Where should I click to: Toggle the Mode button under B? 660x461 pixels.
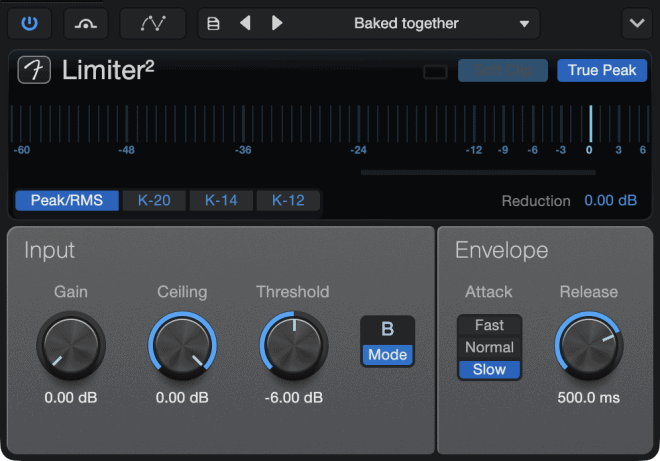387,354
